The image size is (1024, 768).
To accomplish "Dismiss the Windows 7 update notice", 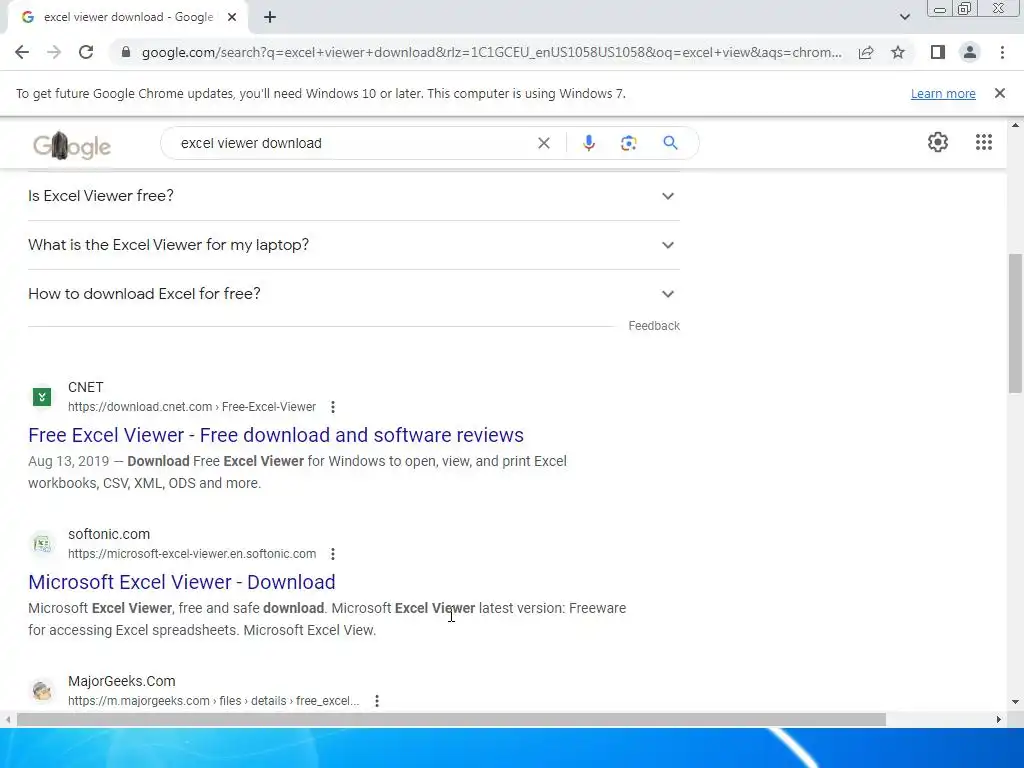I will point(1000,93).
